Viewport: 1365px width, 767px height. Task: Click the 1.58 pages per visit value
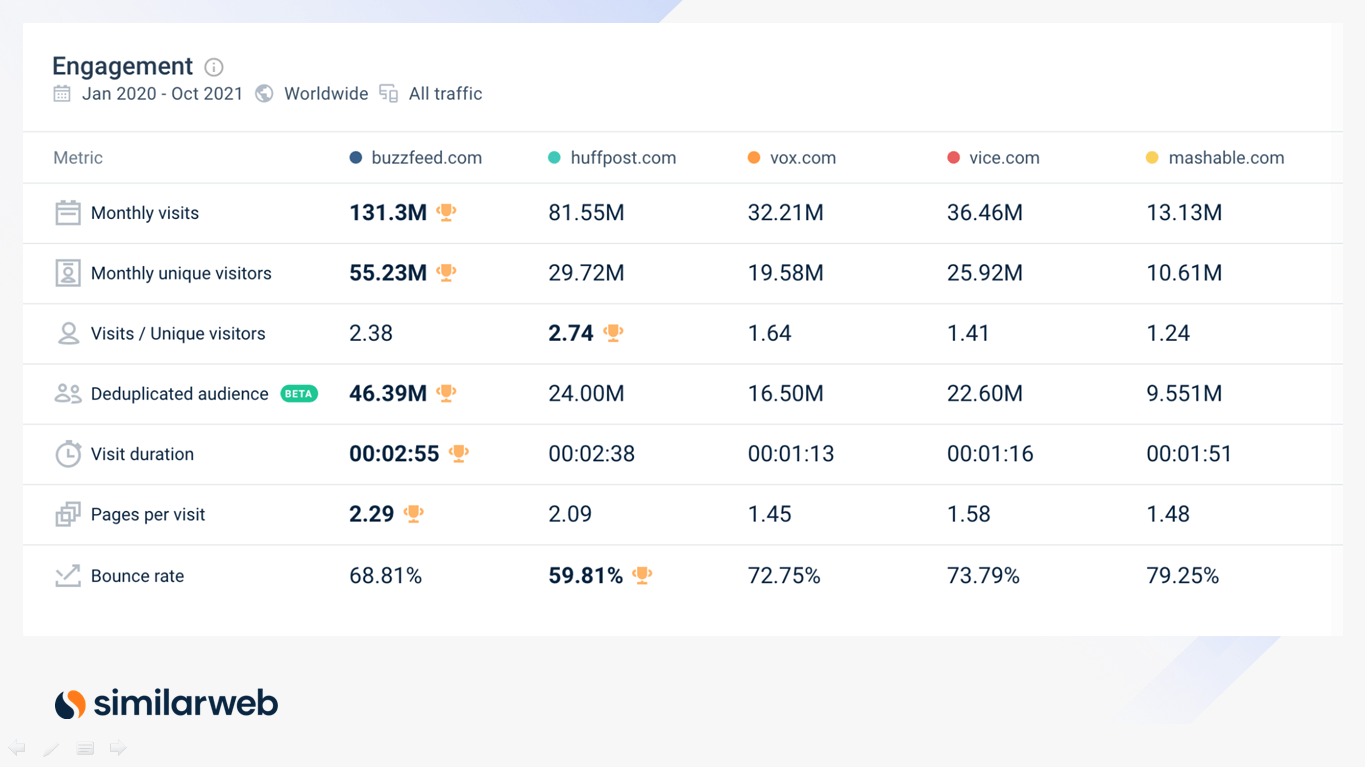click(969, 515)
